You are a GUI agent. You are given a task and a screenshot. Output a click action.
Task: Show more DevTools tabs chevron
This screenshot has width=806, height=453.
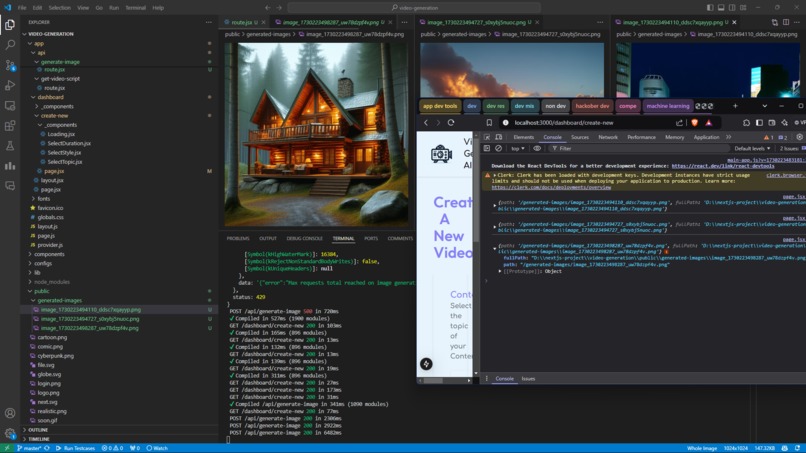(728, 137)
